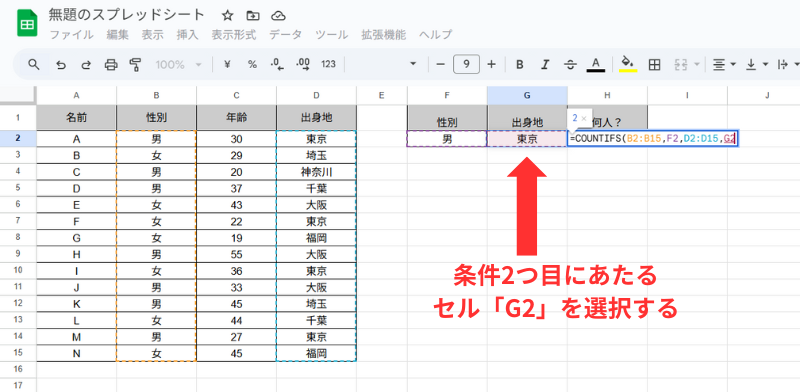
Task: Click the print icon
Action: coord(111,64)
